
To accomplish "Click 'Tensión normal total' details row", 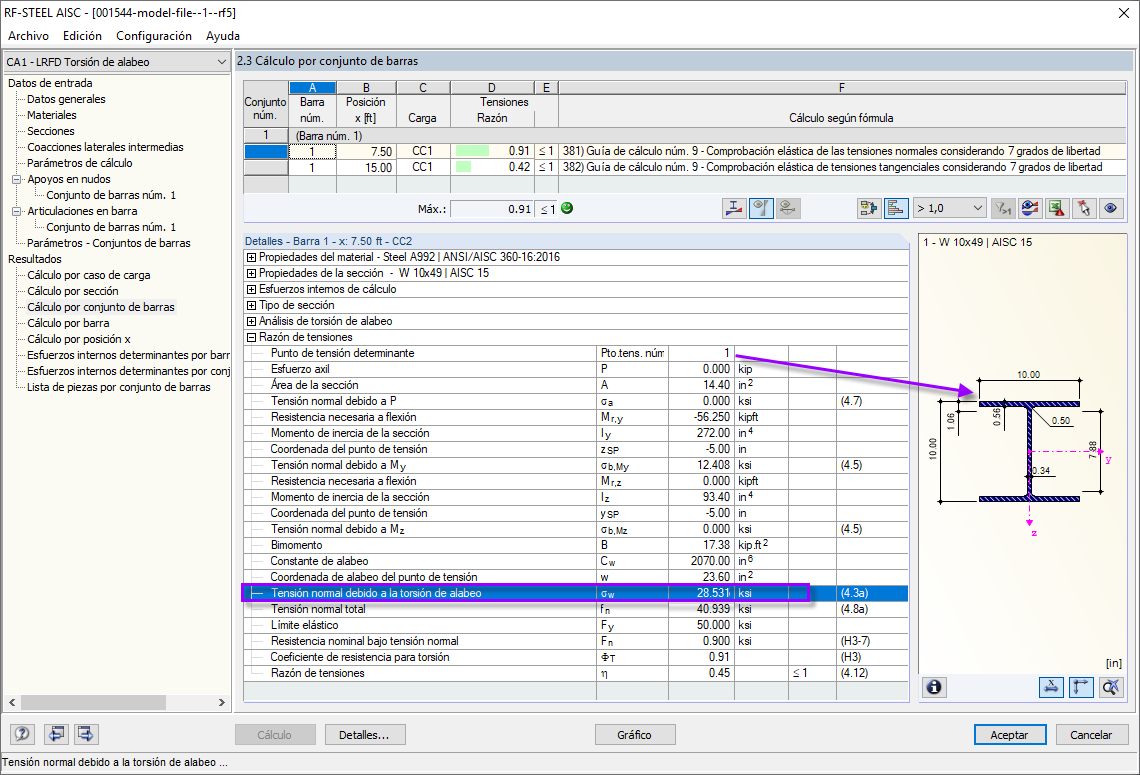I will 576,609.
